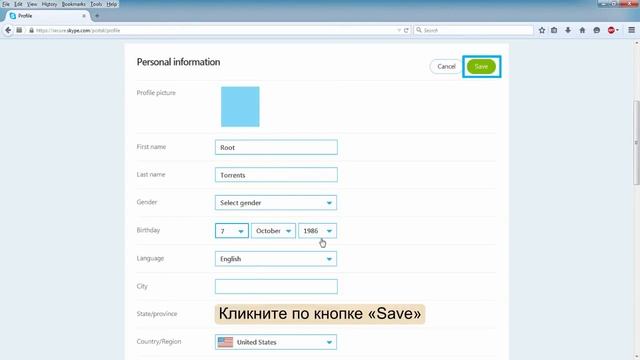This screenshot has height=360, width=640.
Task: Click the reload page icon
Action: pos(406,30)
